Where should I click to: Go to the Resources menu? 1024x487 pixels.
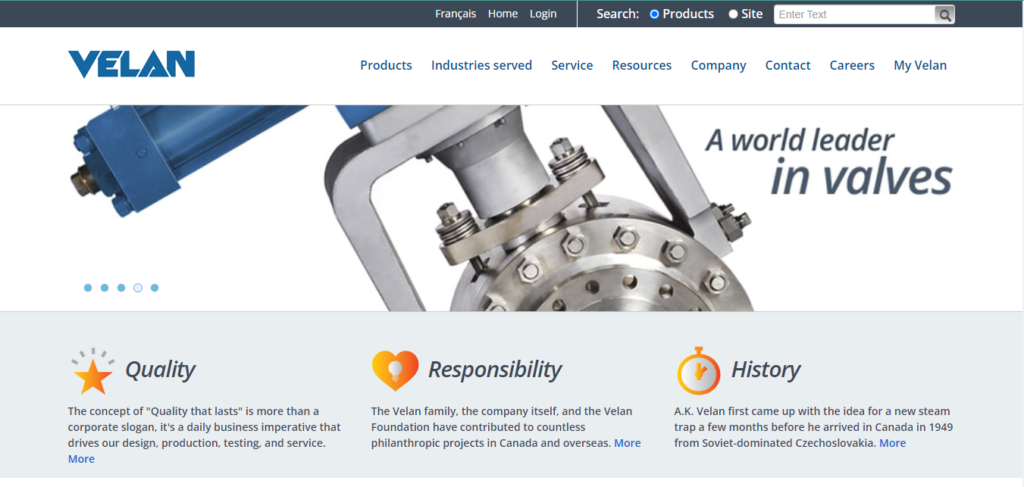[x=641, y=65]
